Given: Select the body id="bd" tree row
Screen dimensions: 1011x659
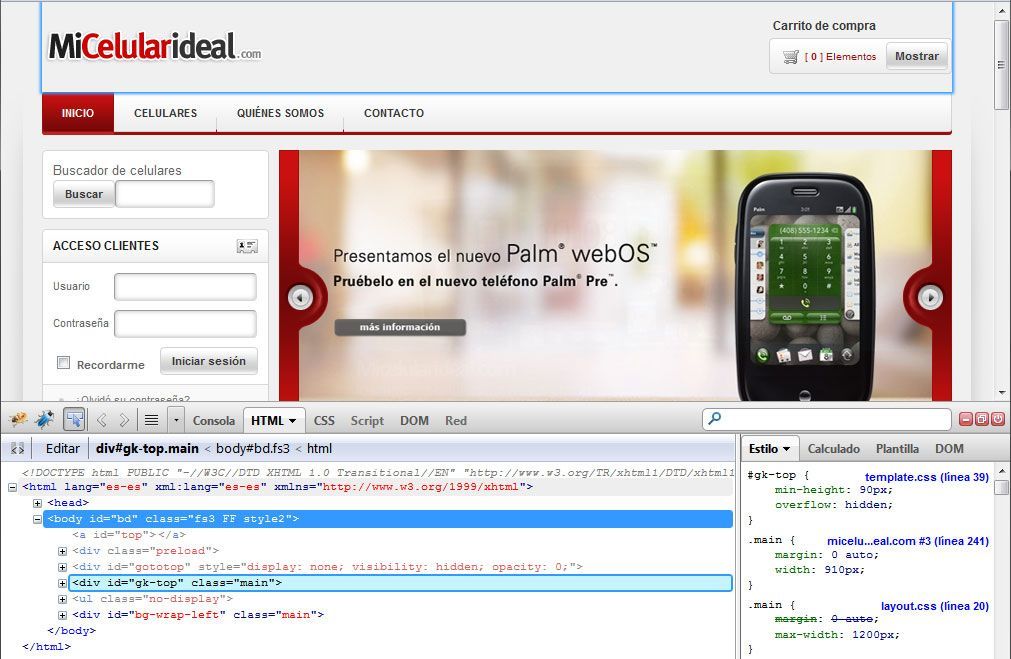Looking at the screenshot, I should (388, 519).
